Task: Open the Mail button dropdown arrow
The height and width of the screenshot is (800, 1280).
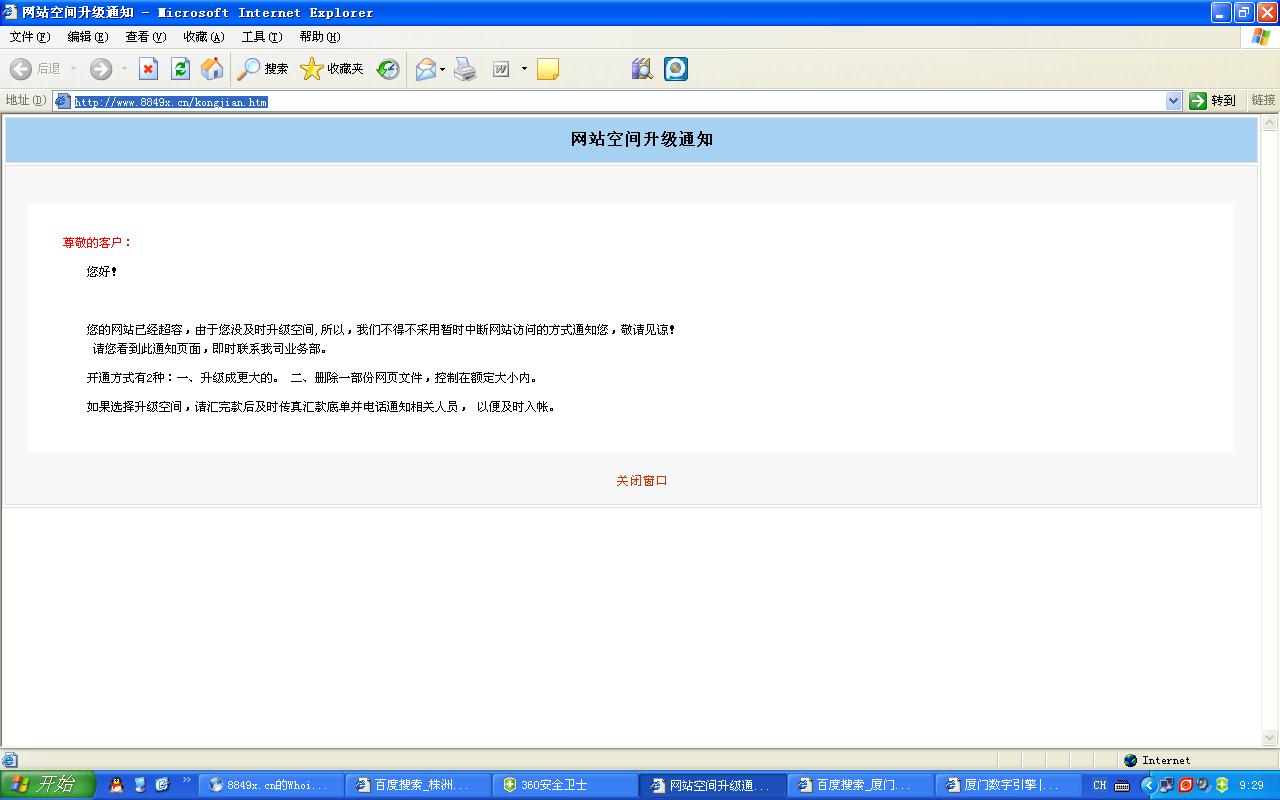Action: (443, 69)
